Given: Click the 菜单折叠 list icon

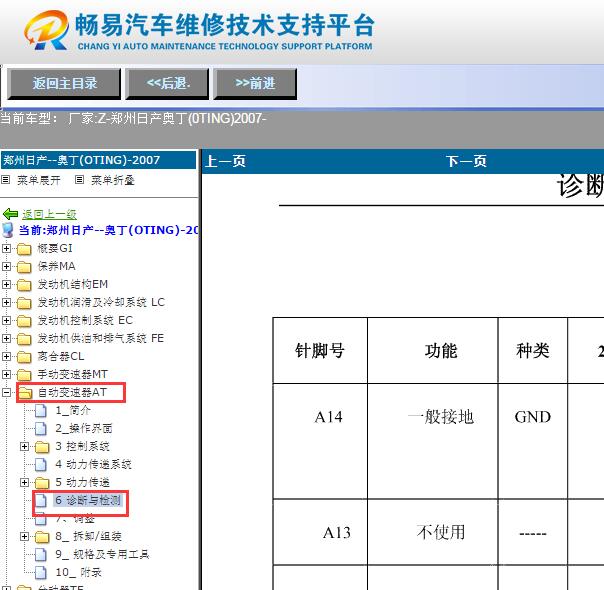Looking at the screenshot, I should [x=79, y=179].
